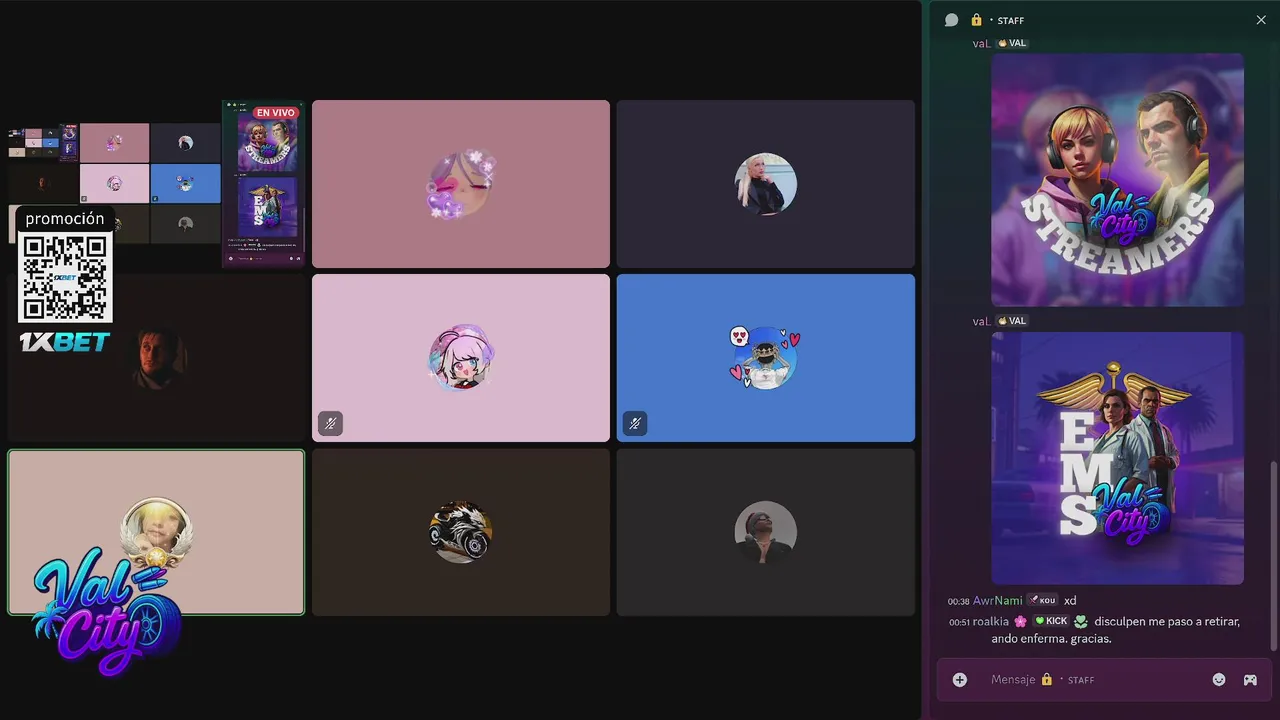This screenshot has height=720, width=1280.
Task: Click the STAFF channel title in header
Action: coord(1011,20)
